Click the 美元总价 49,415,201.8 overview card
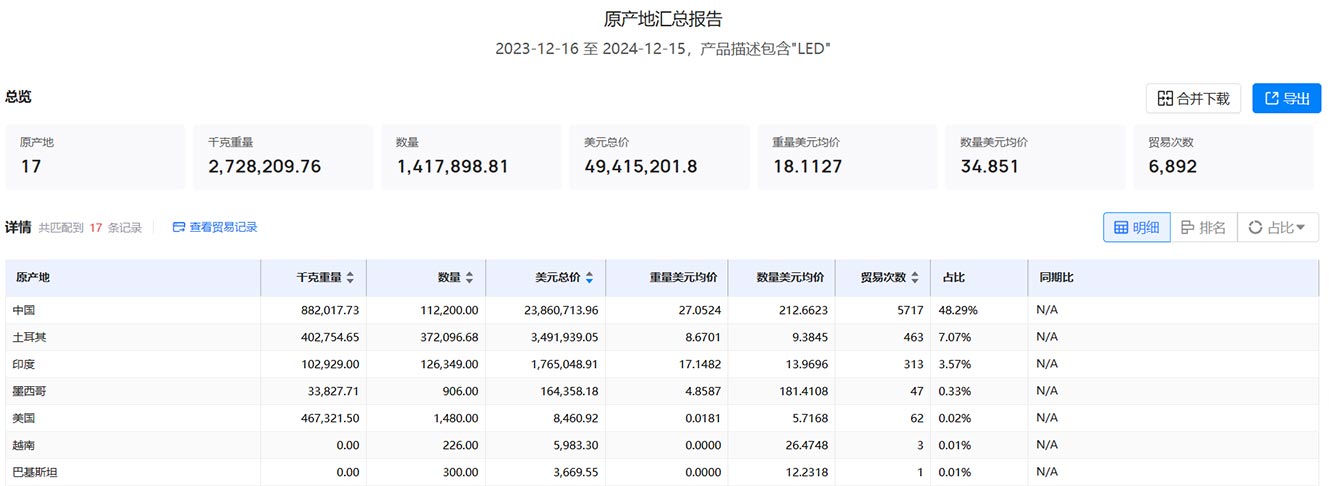This screenshot has width=1329, height=486. click(659, 157)
